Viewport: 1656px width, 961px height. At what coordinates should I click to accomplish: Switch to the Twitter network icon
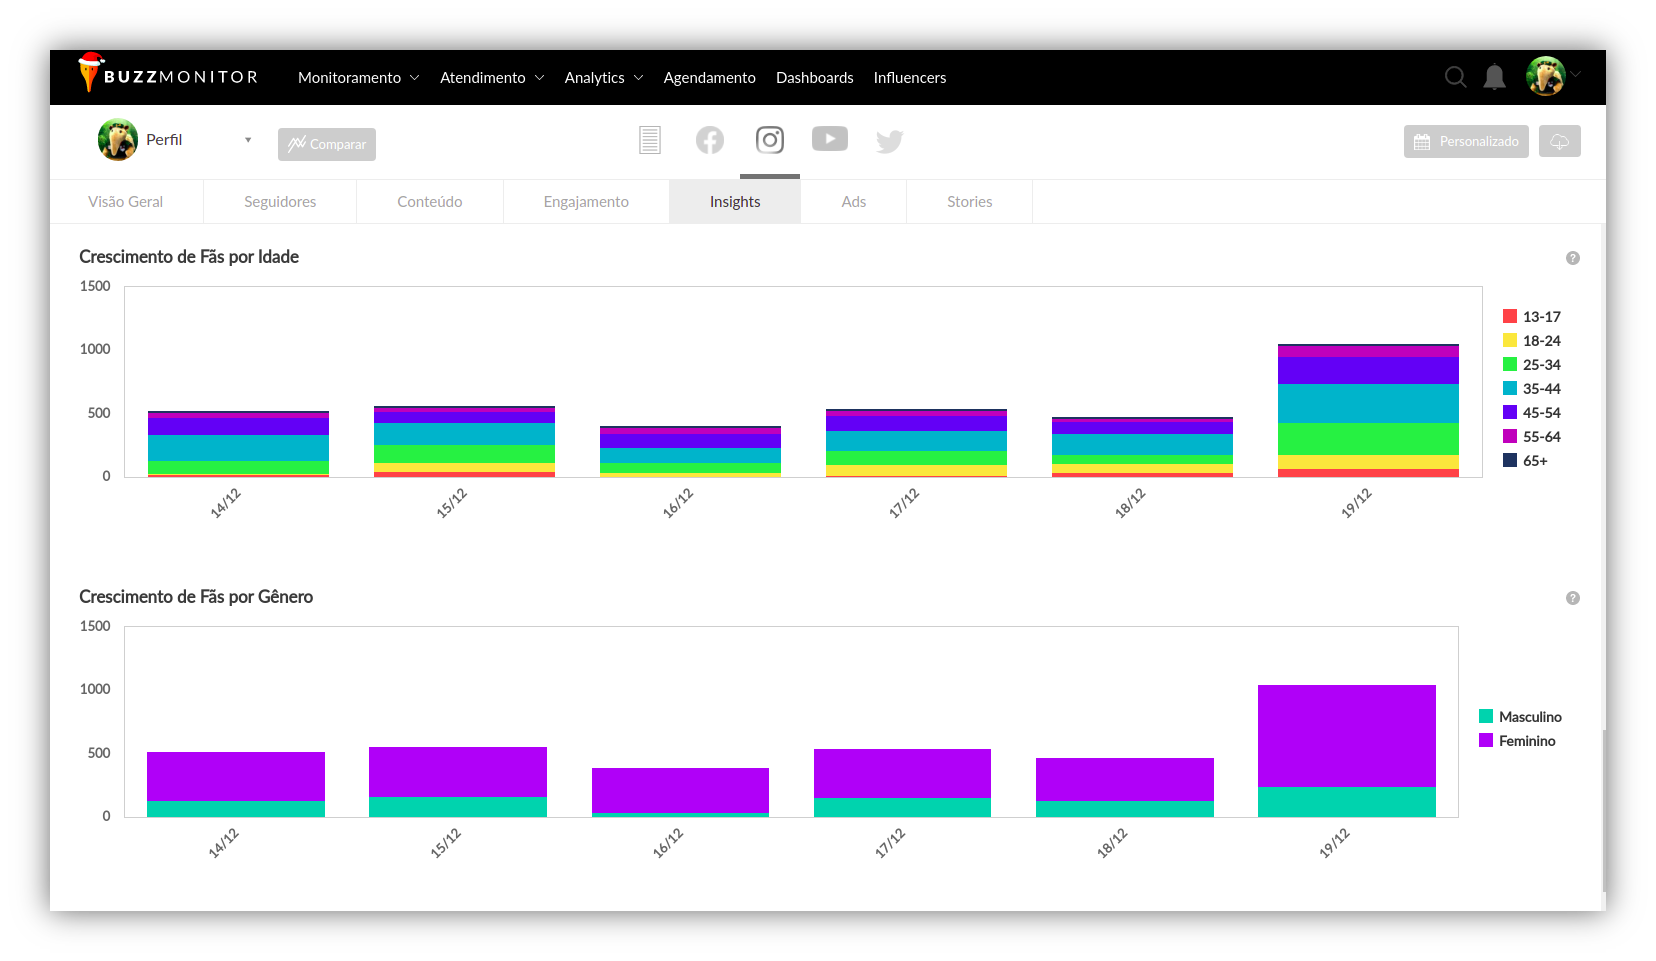889,141
